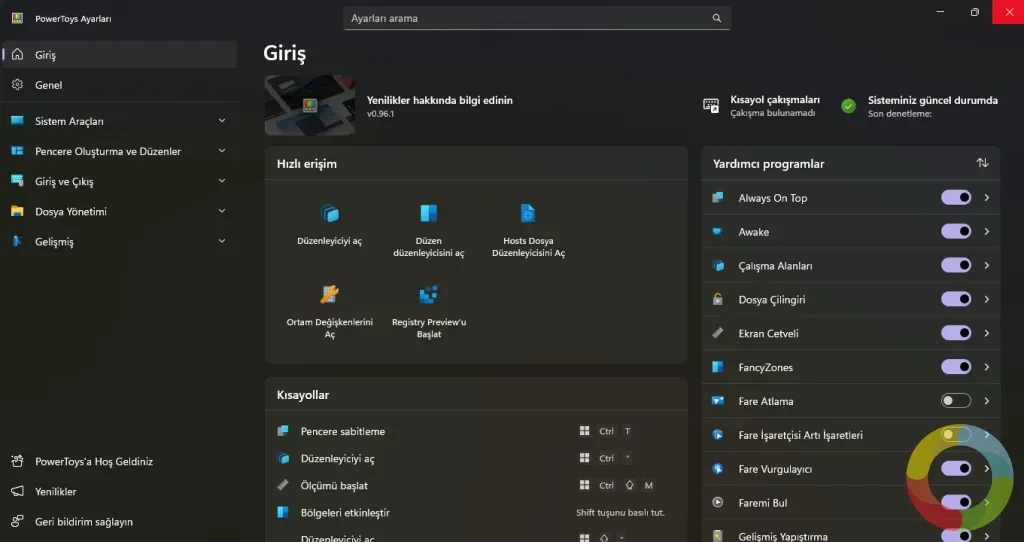The width and height of the screenshot is (1024, 542).
Task: Open Çalışma Alanları settings chevron
Action: [x=986, y=265]
